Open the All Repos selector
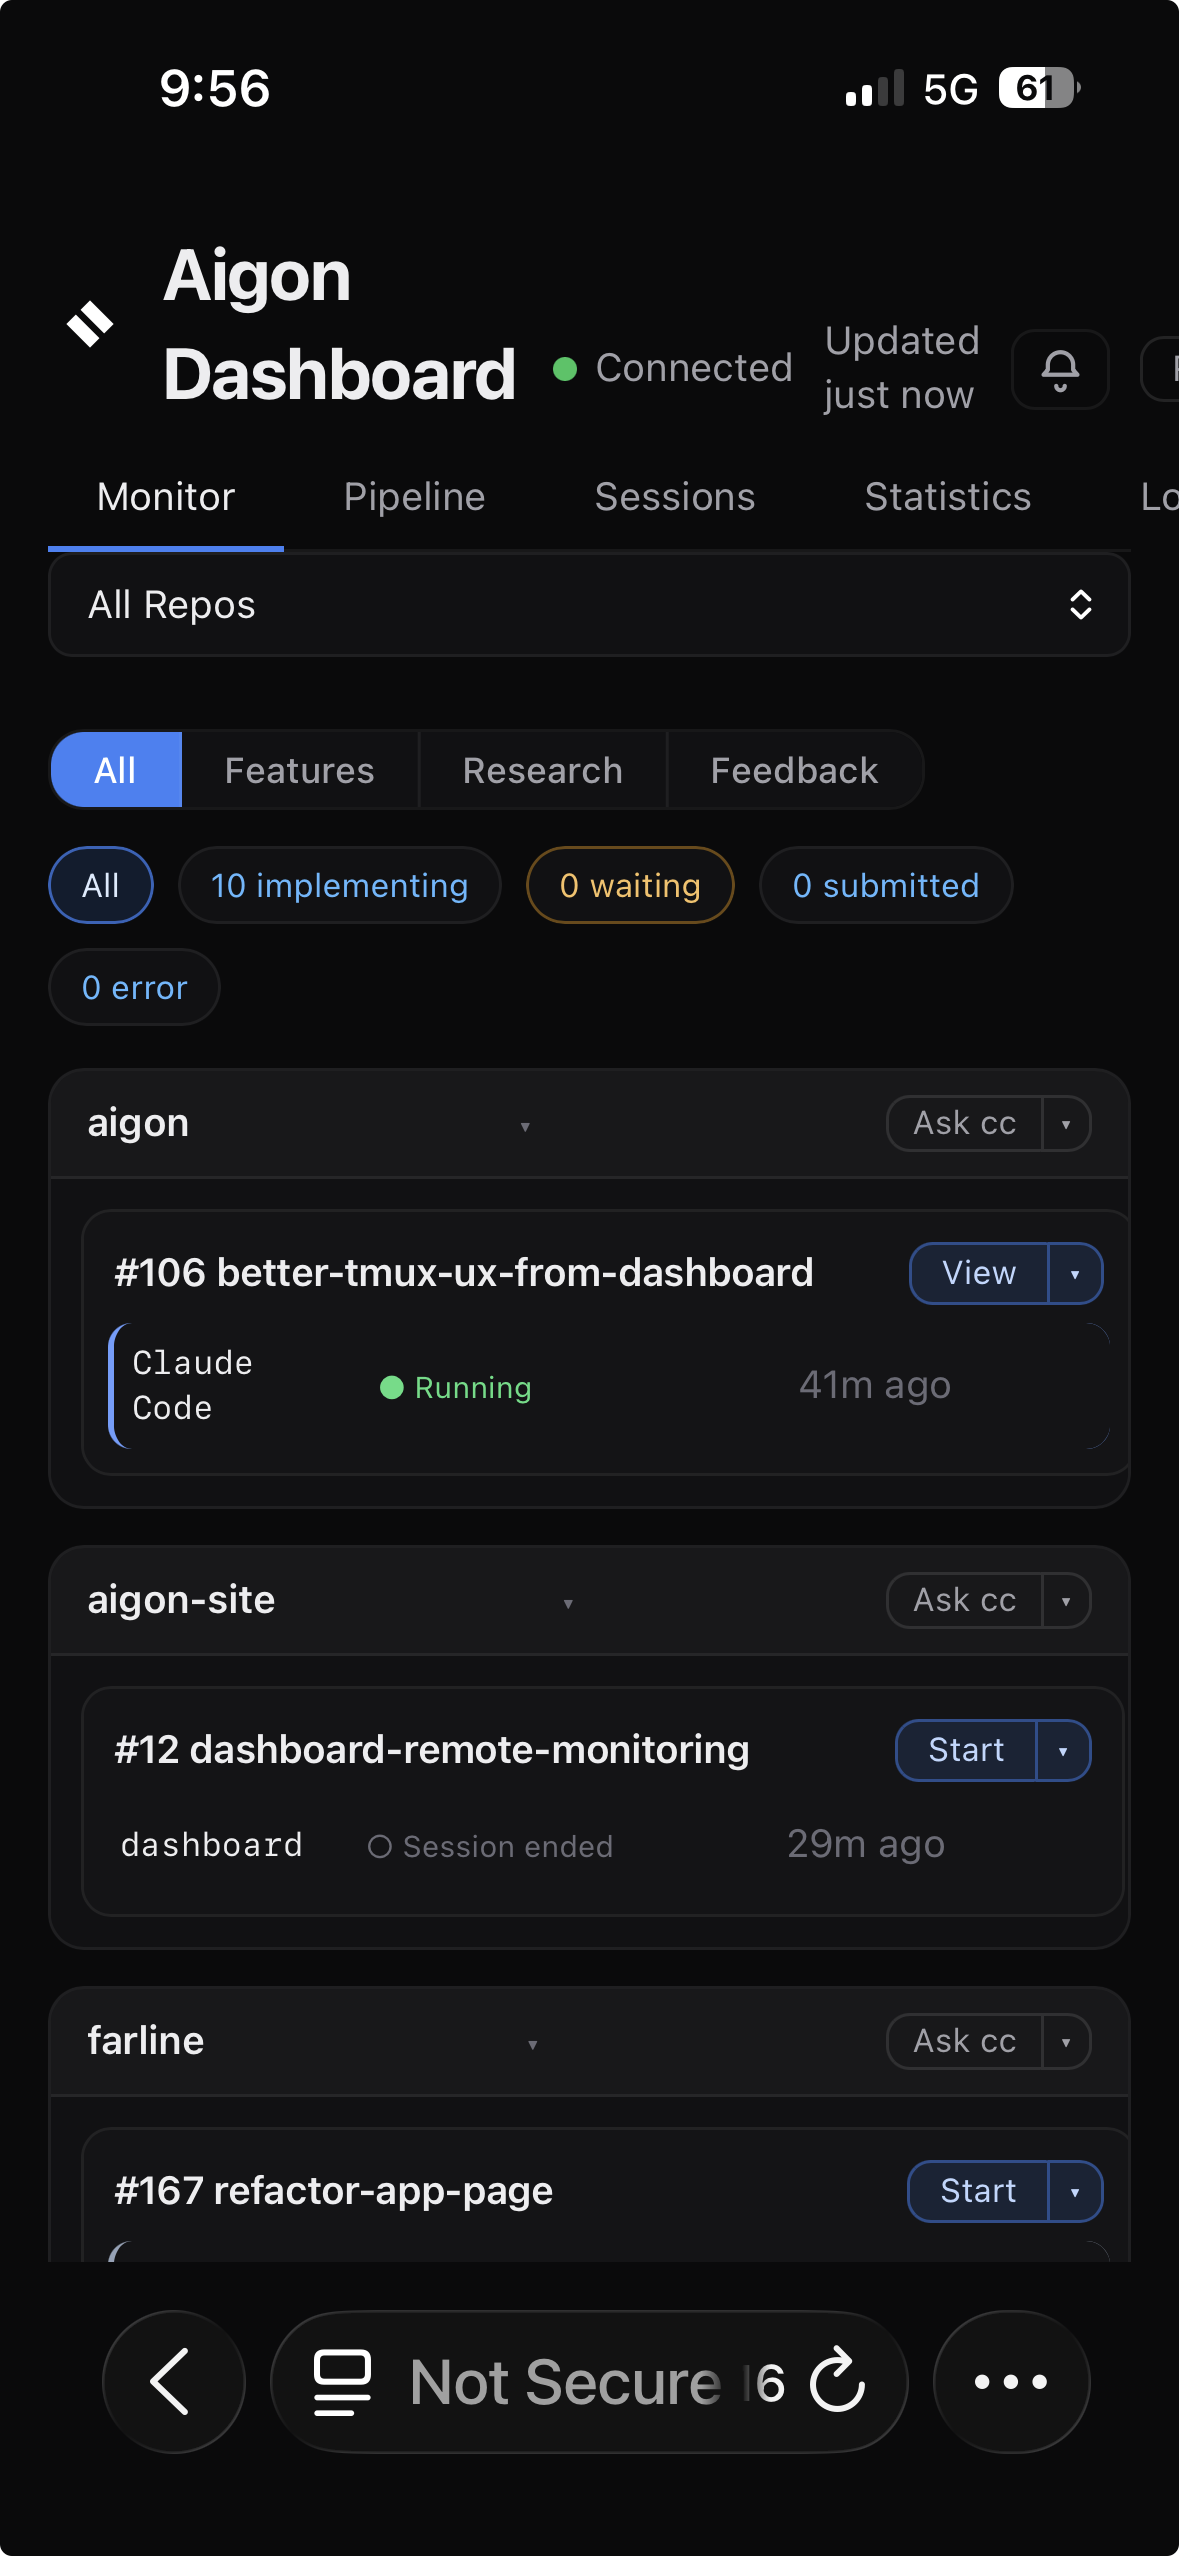Image resolution: width=1179 pixels, height=2556 pixels. pos(588,604)
